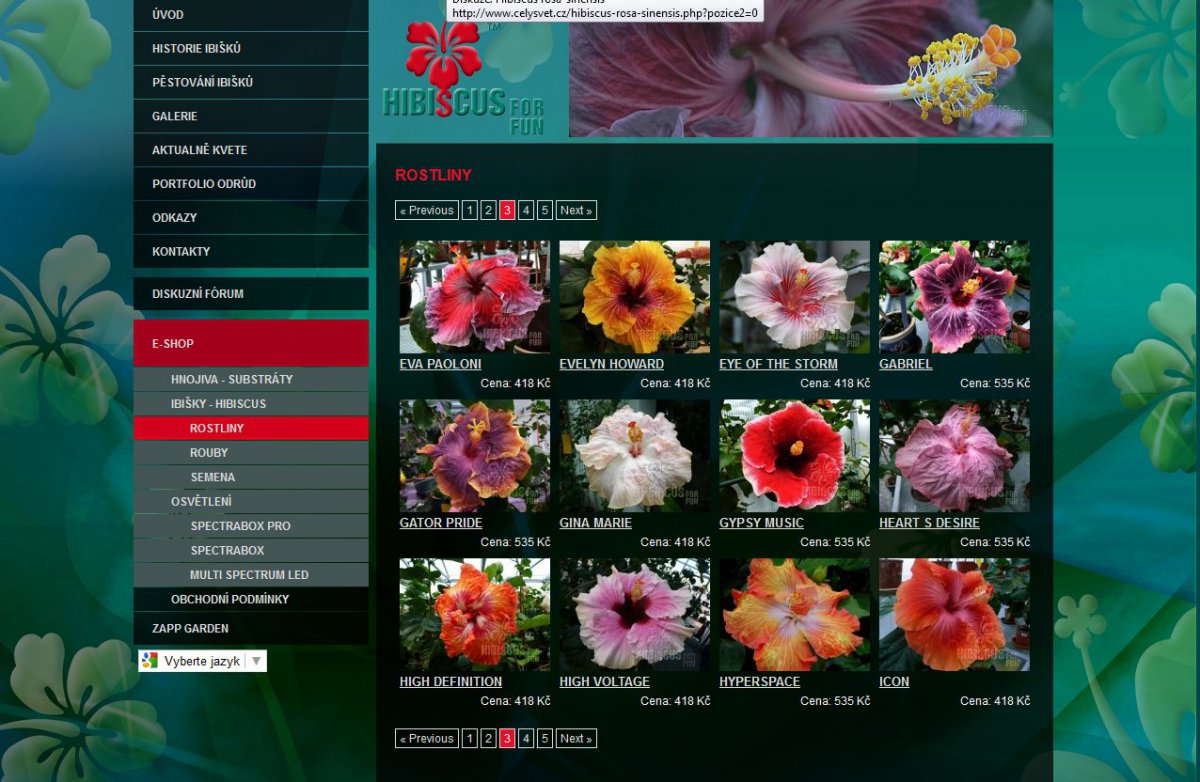Open the ODKAZY page
The height and width of the screenshot is (782, 1200).
[251, 217]
